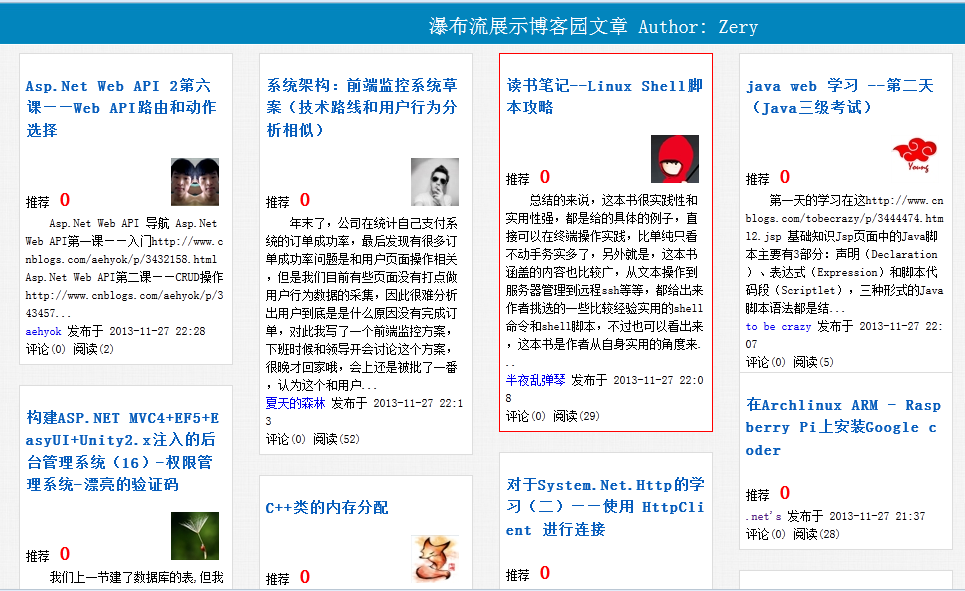The image size is (965, 591).
Task: Click 推荐 count on 系统架构 card
Action: [x=305, y=200]
